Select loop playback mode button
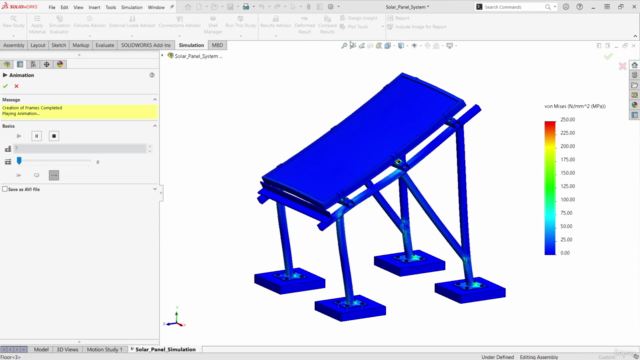Image resolution: width=640 pixels, height=360 pixels. coord(36,175)
